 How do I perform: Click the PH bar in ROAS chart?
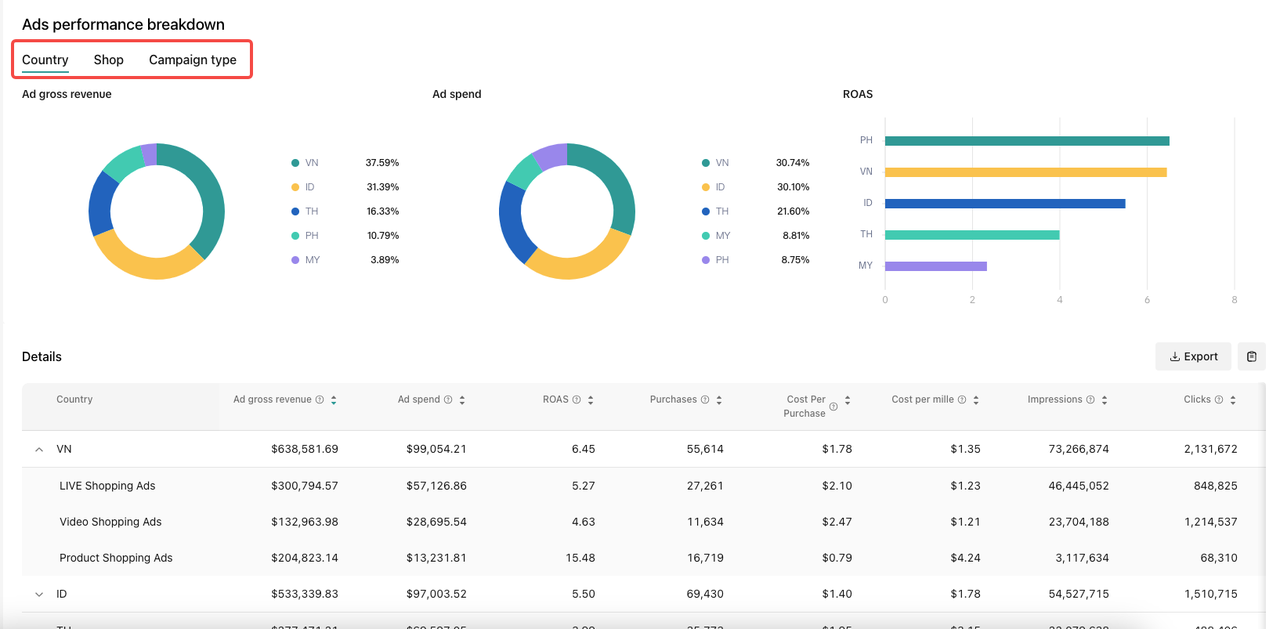pos(1026,141)
